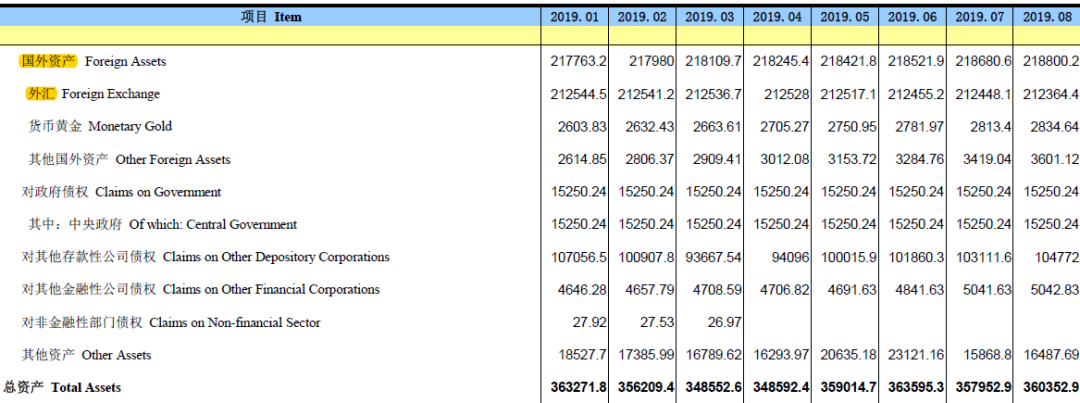Select Other Assets value 23121.16

click(916, 355)
